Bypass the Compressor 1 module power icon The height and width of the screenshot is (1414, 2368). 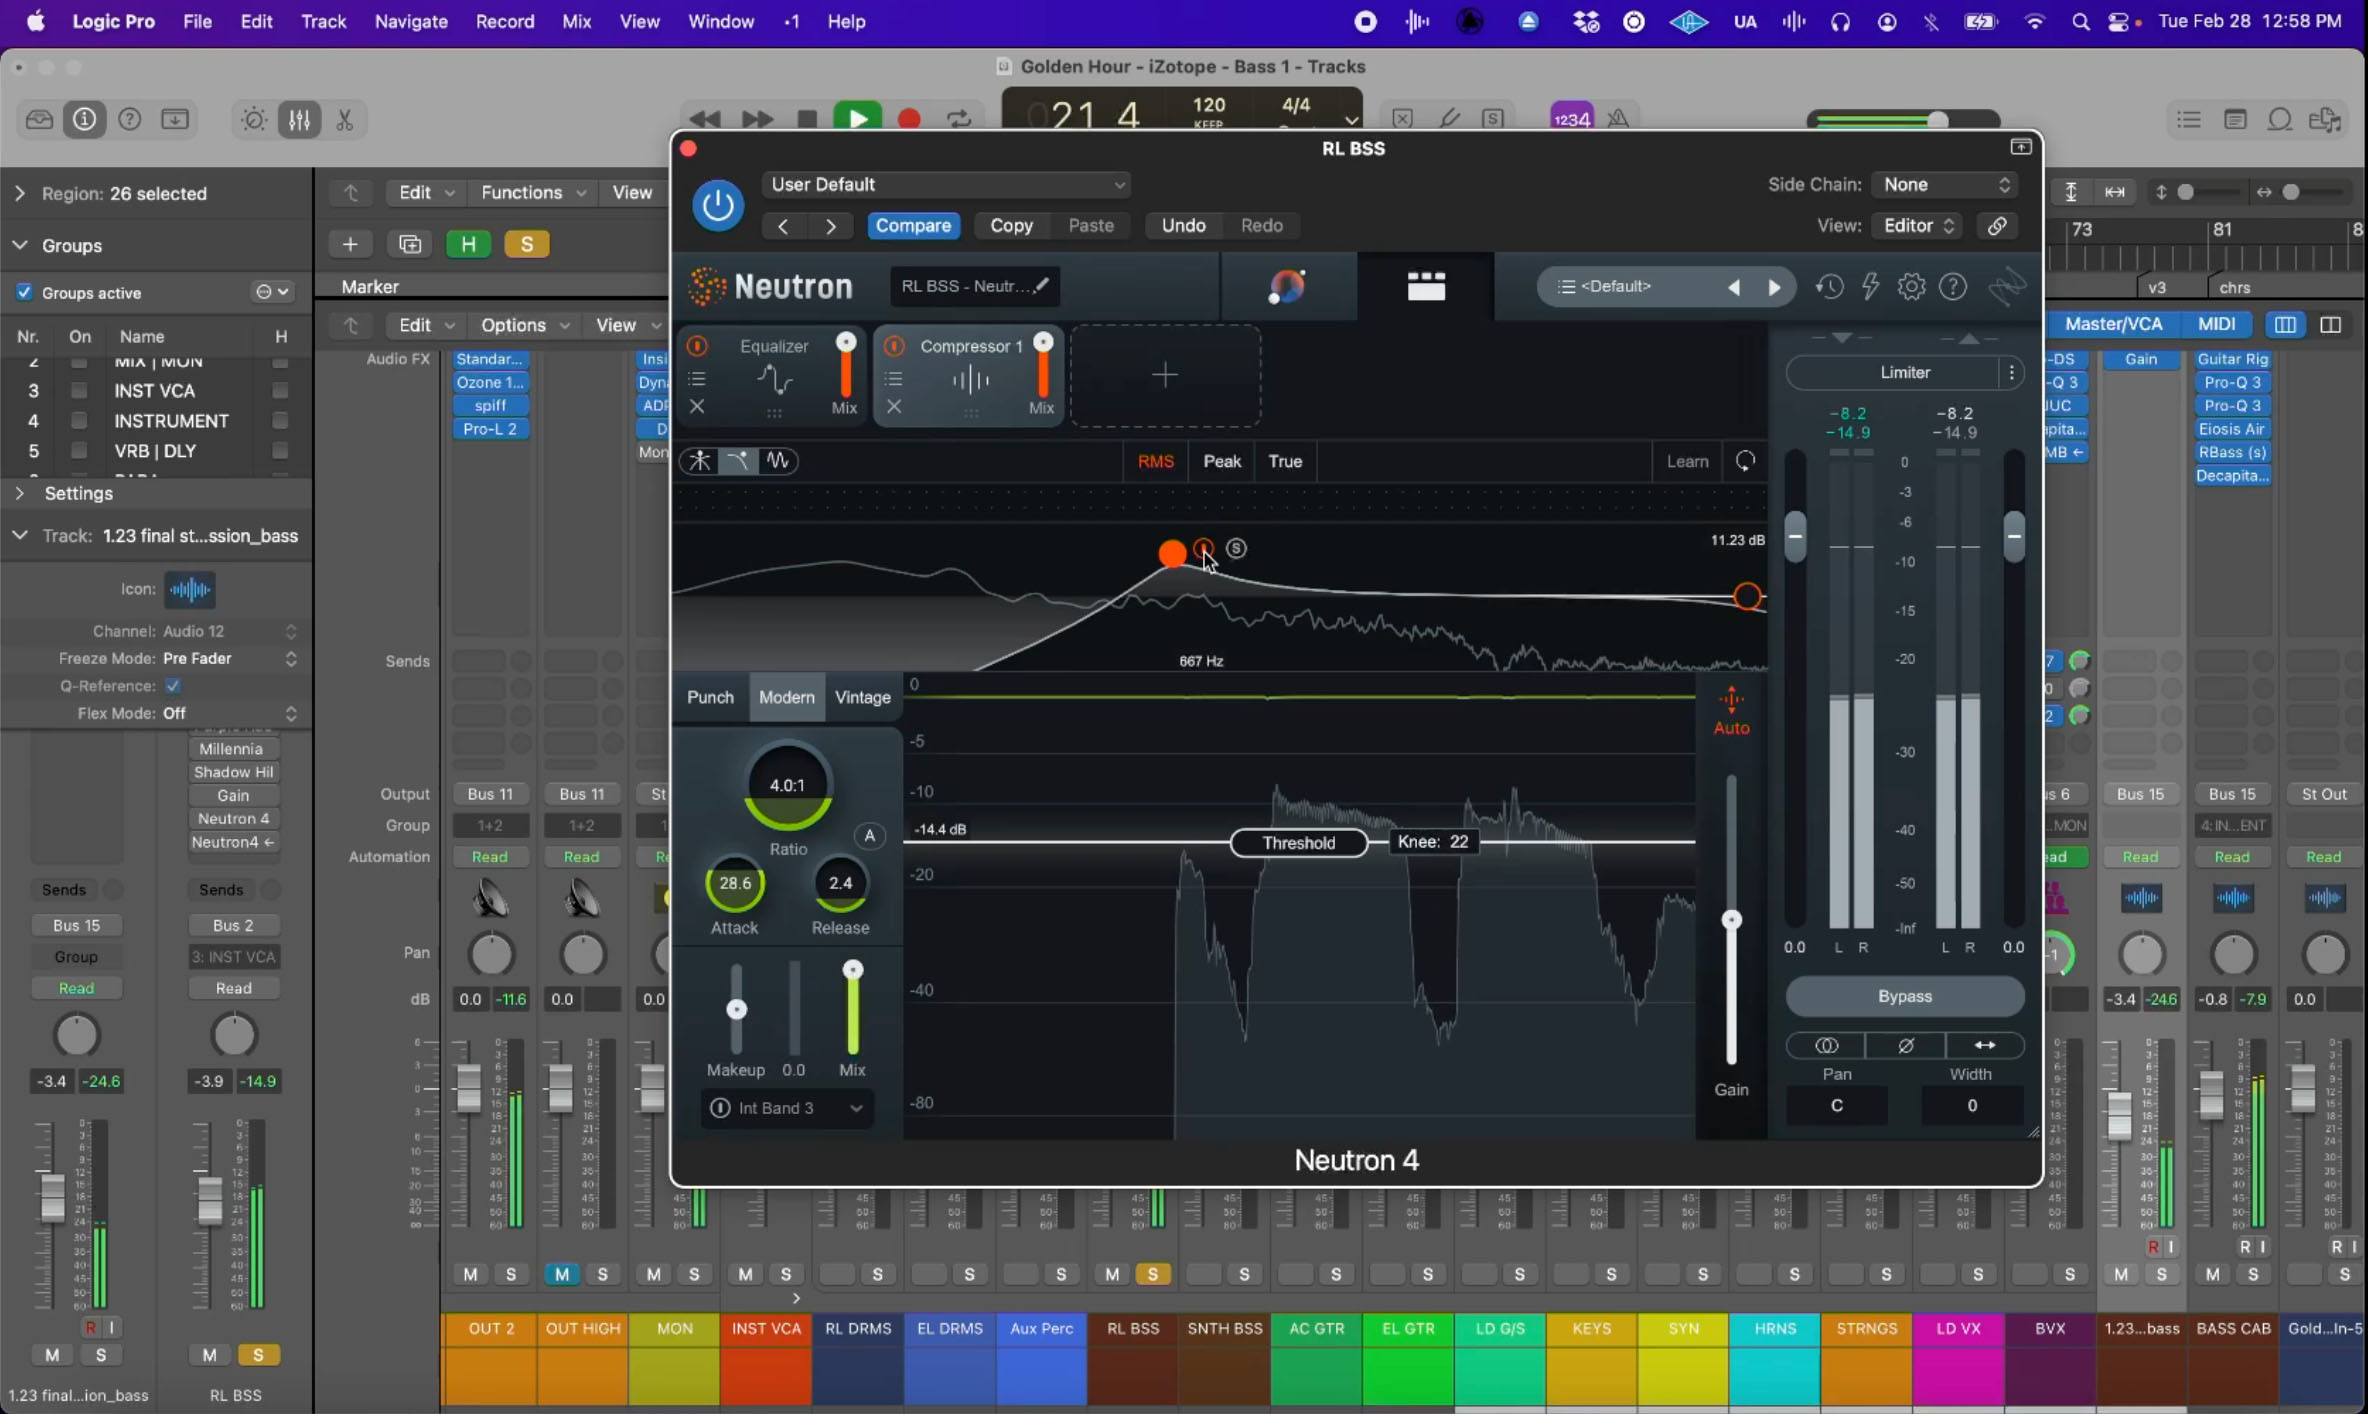click(x=894, y=346)
